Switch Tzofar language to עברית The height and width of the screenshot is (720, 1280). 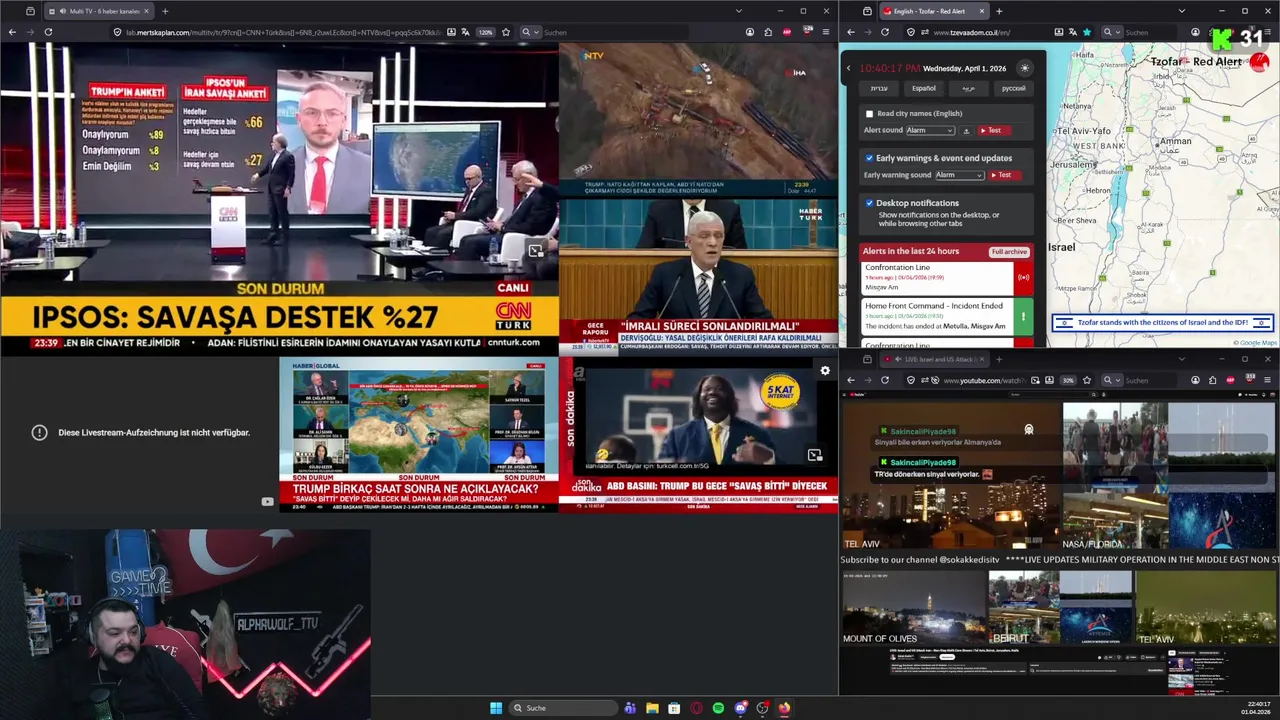coord(879,88)
